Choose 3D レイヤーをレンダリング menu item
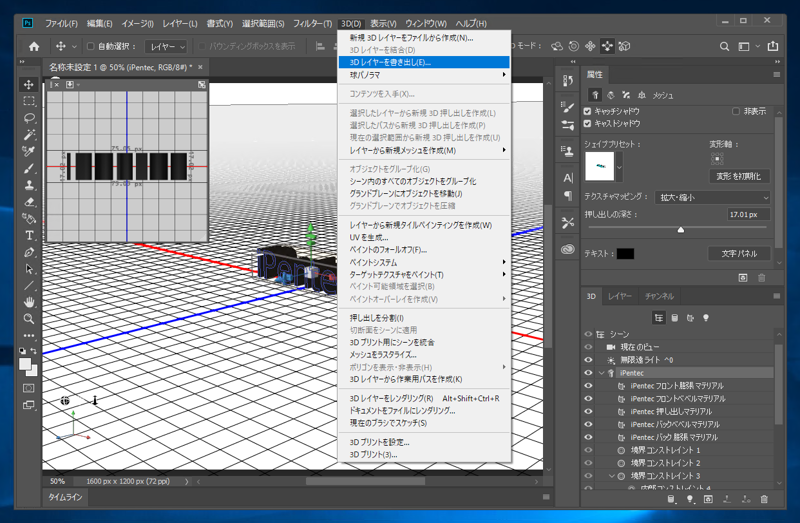 click(x=424, y=398)
